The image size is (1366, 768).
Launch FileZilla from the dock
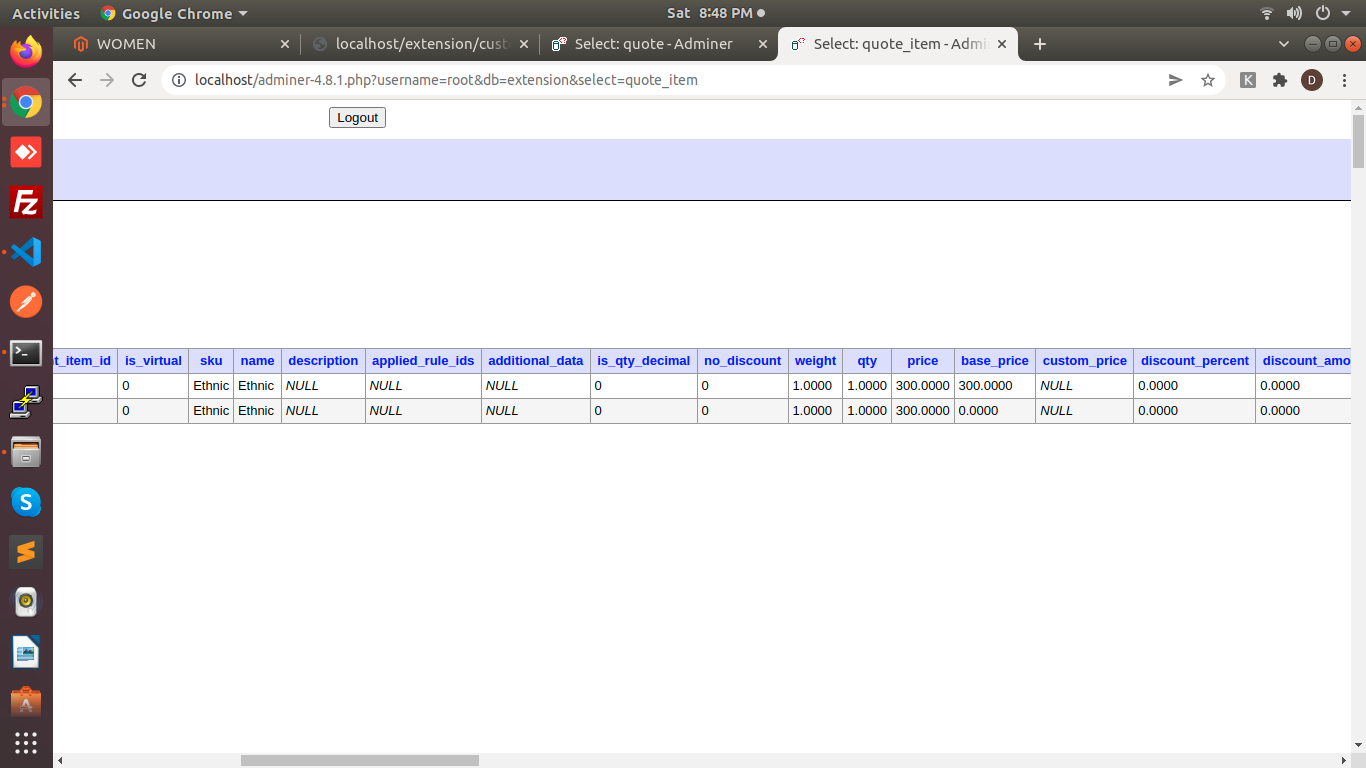[x=26, y=202]
